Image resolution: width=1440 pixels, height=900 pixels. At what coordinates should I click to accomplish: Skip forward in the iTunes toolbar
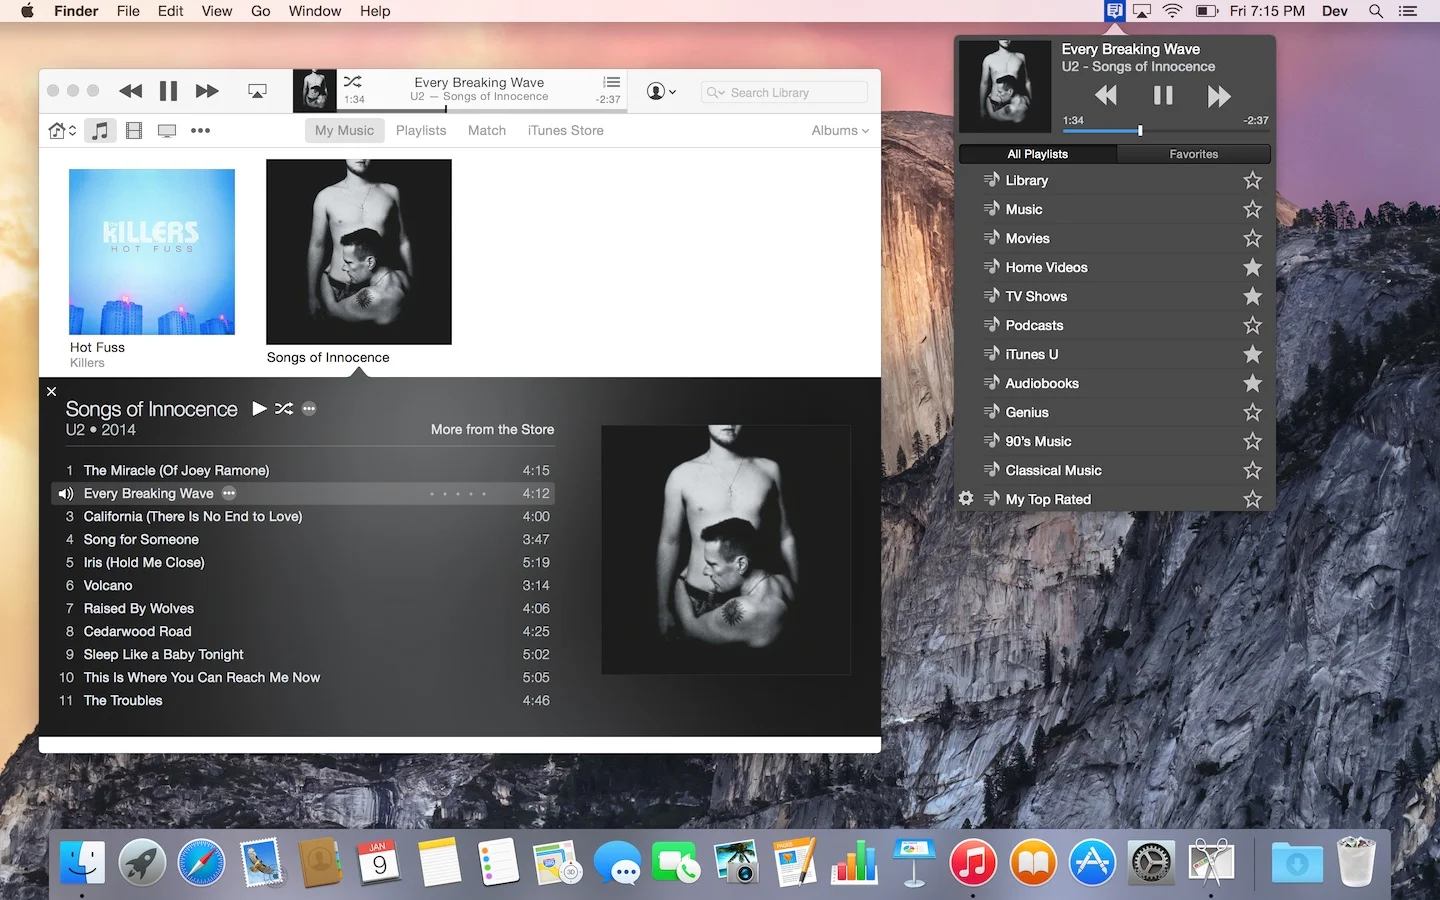point(207,91)
